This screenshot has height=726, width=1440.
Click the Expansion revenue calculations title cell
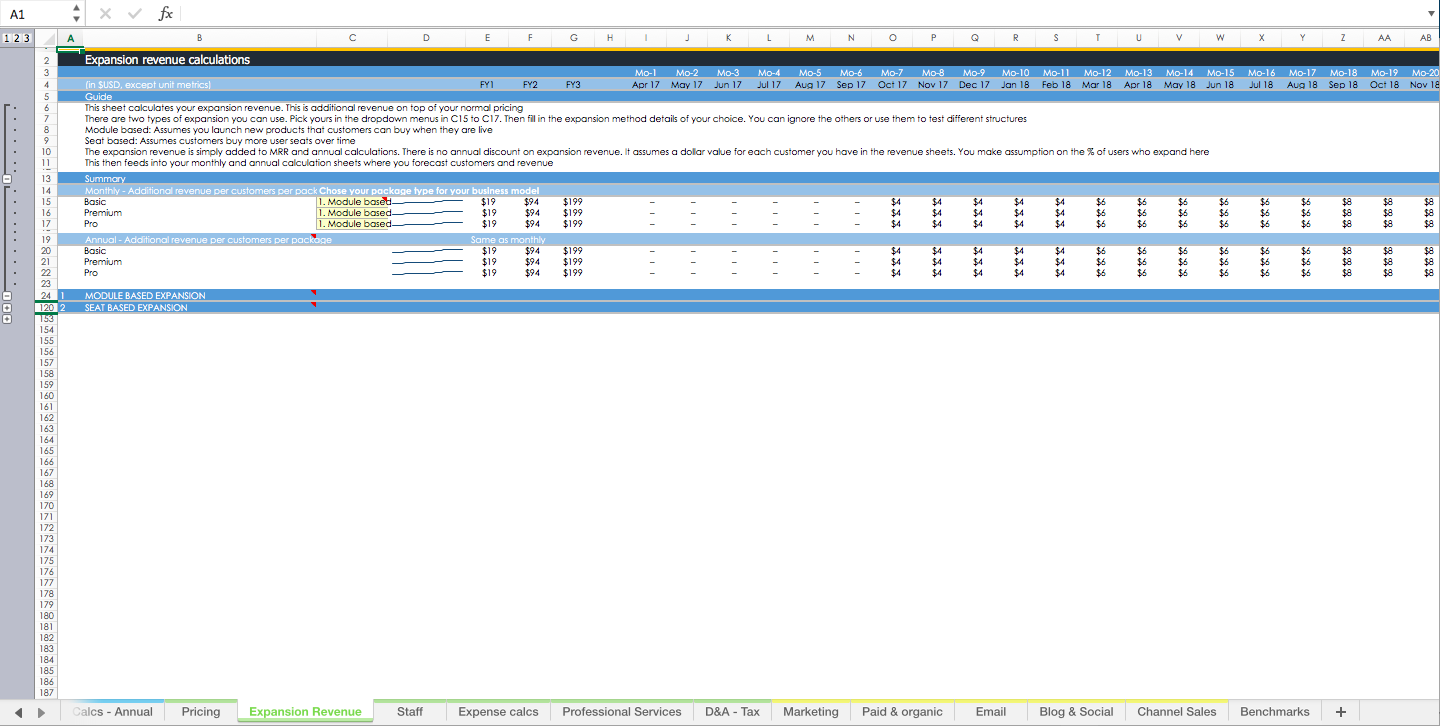pyautogui.click(x=167, y=60)
